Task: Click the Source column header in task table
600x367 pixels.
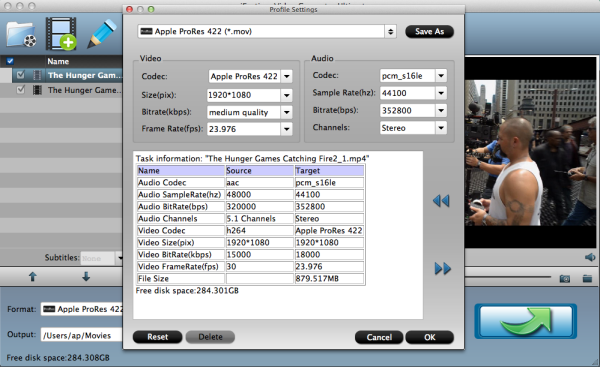Action: tap(259, 170)
